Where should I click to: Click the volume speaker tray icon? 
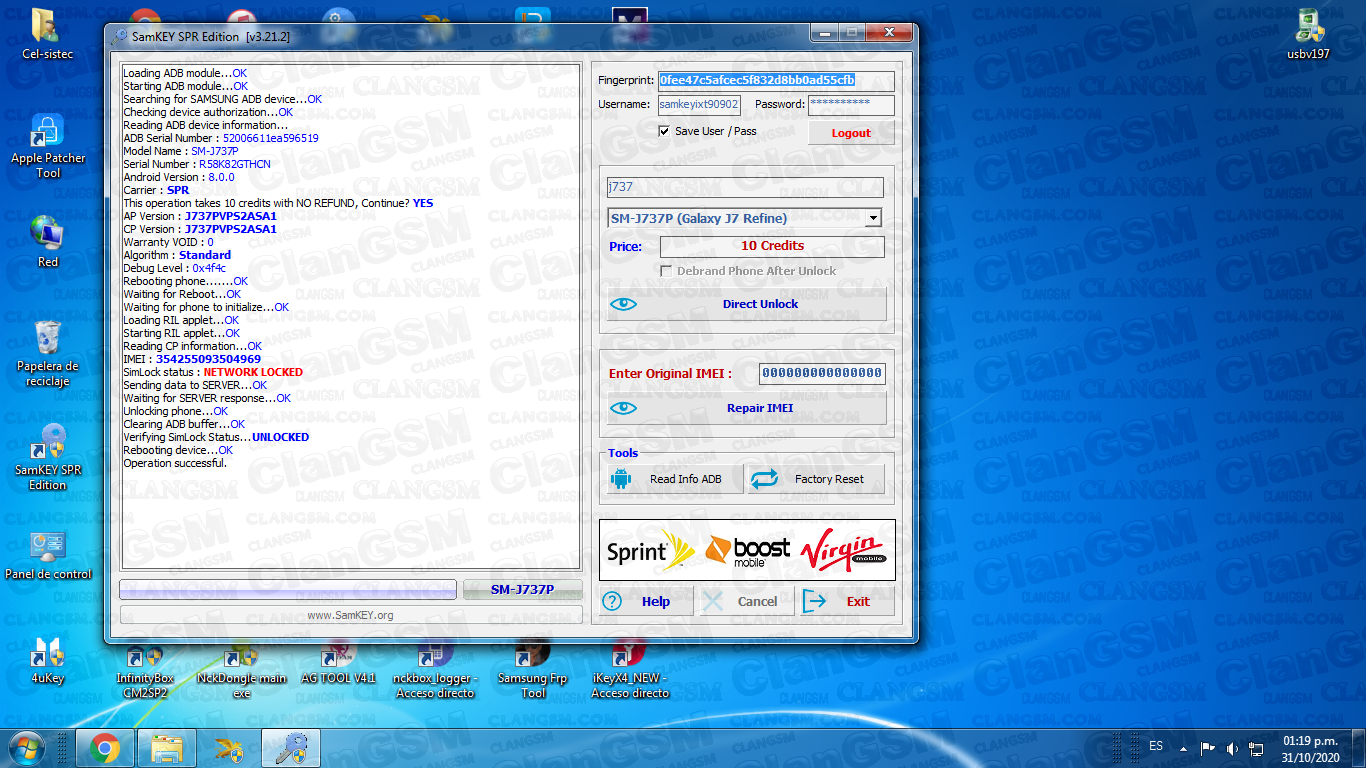(x=1232, y=748)
